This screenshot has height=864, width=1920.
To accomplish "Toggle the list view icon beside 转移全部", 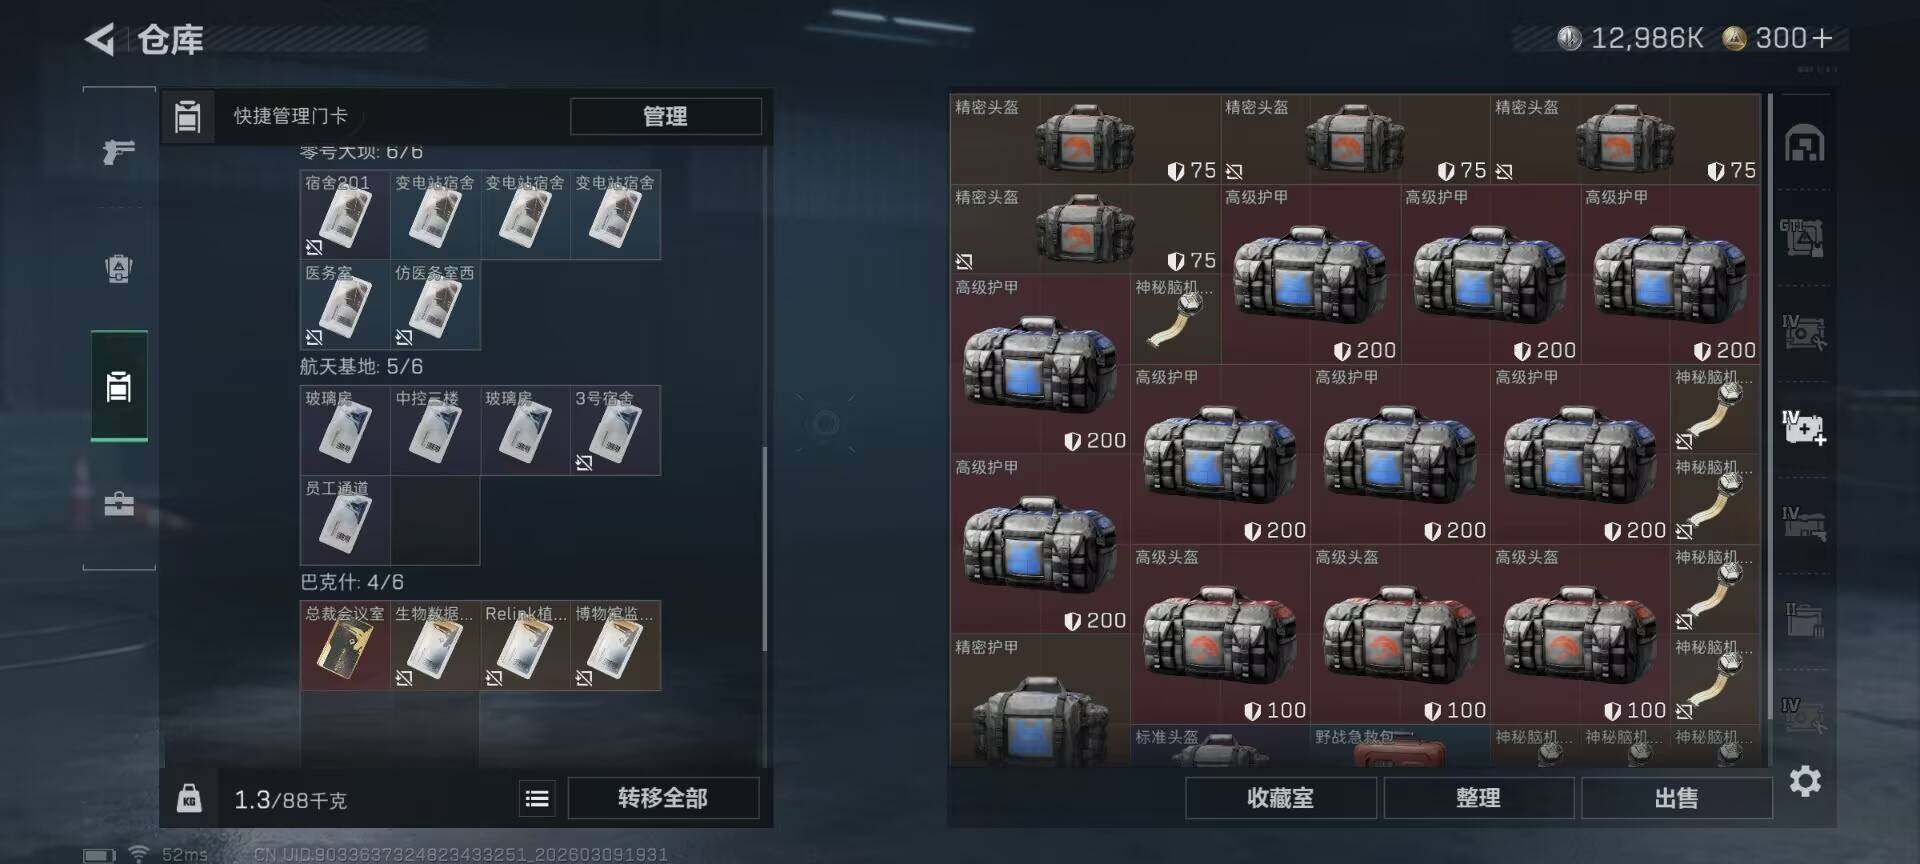I will click(537, 798).
